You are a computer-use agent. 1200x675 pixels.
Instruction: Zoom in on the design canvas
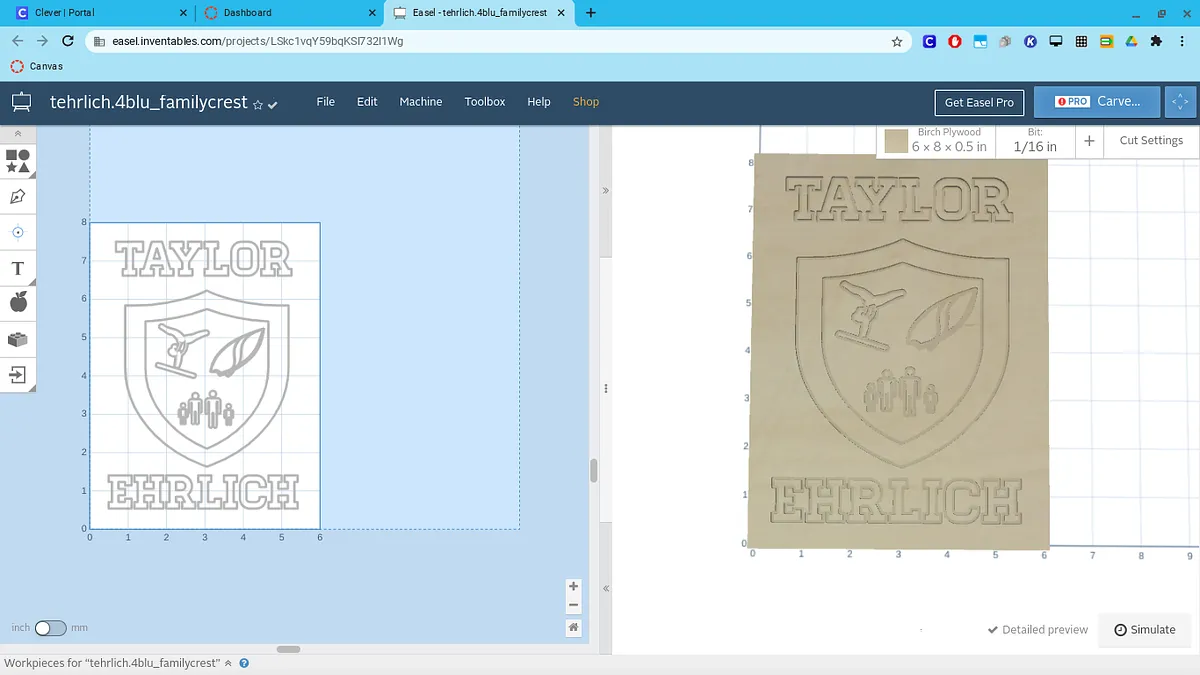point(573,587)
